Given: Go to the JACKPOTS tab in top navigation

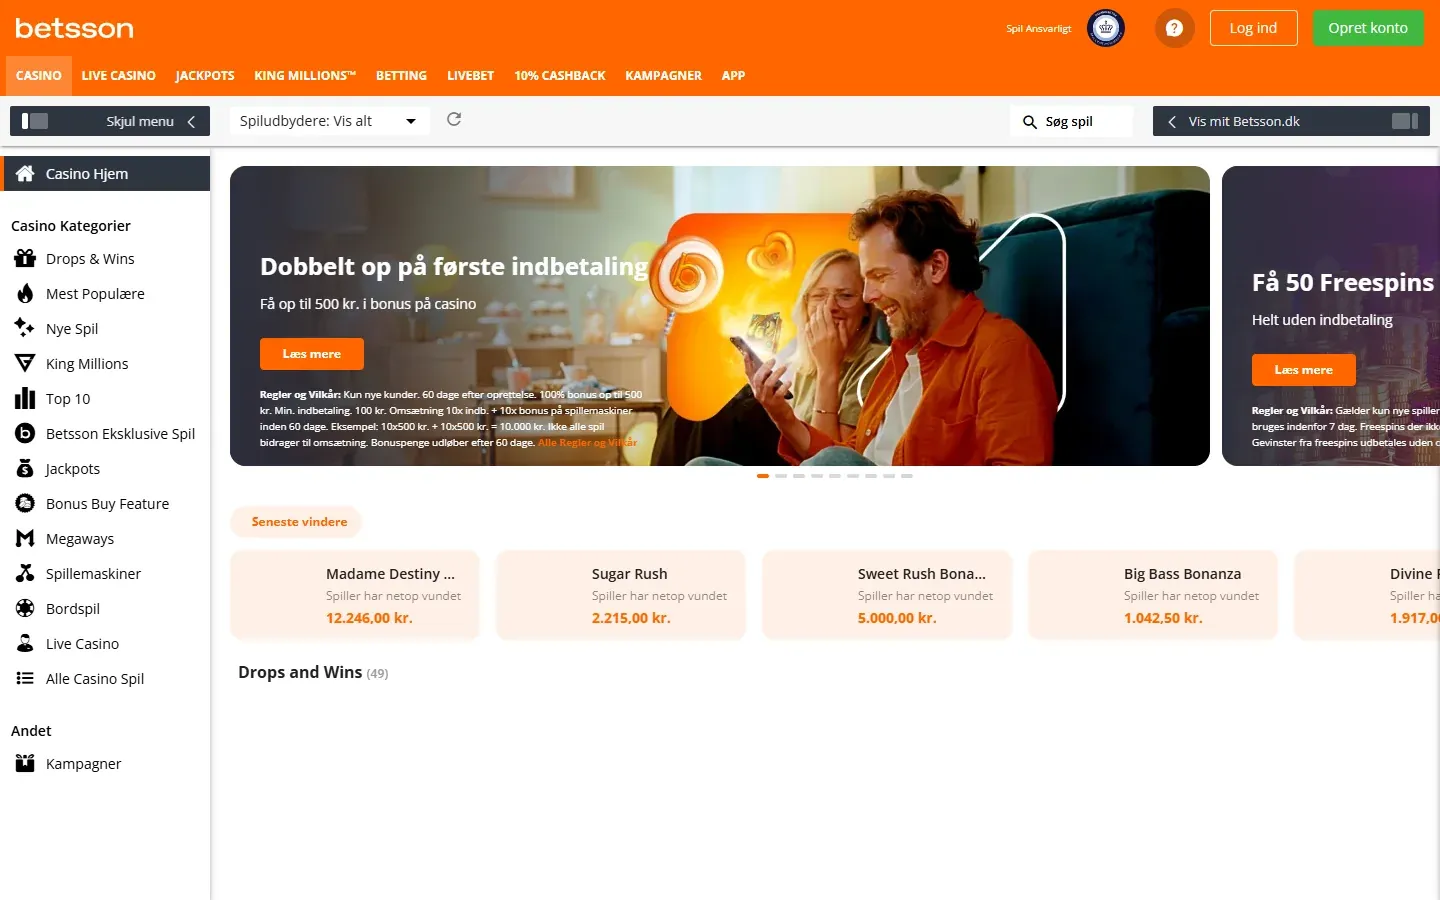Looking at the screenshot, I should [205, 76].
